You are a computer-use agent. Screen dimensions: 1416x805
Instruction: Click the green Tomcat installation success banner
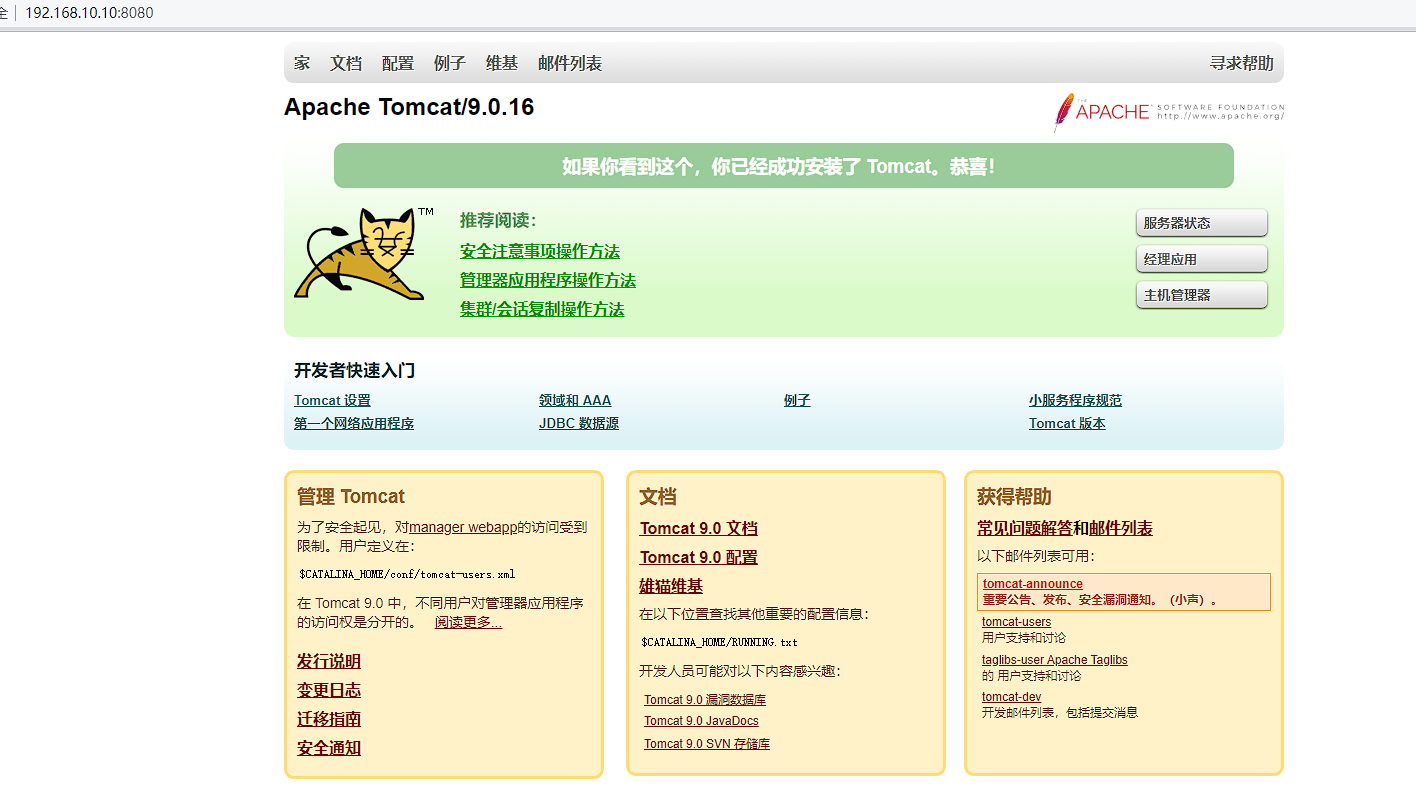[x=784, y=166]
